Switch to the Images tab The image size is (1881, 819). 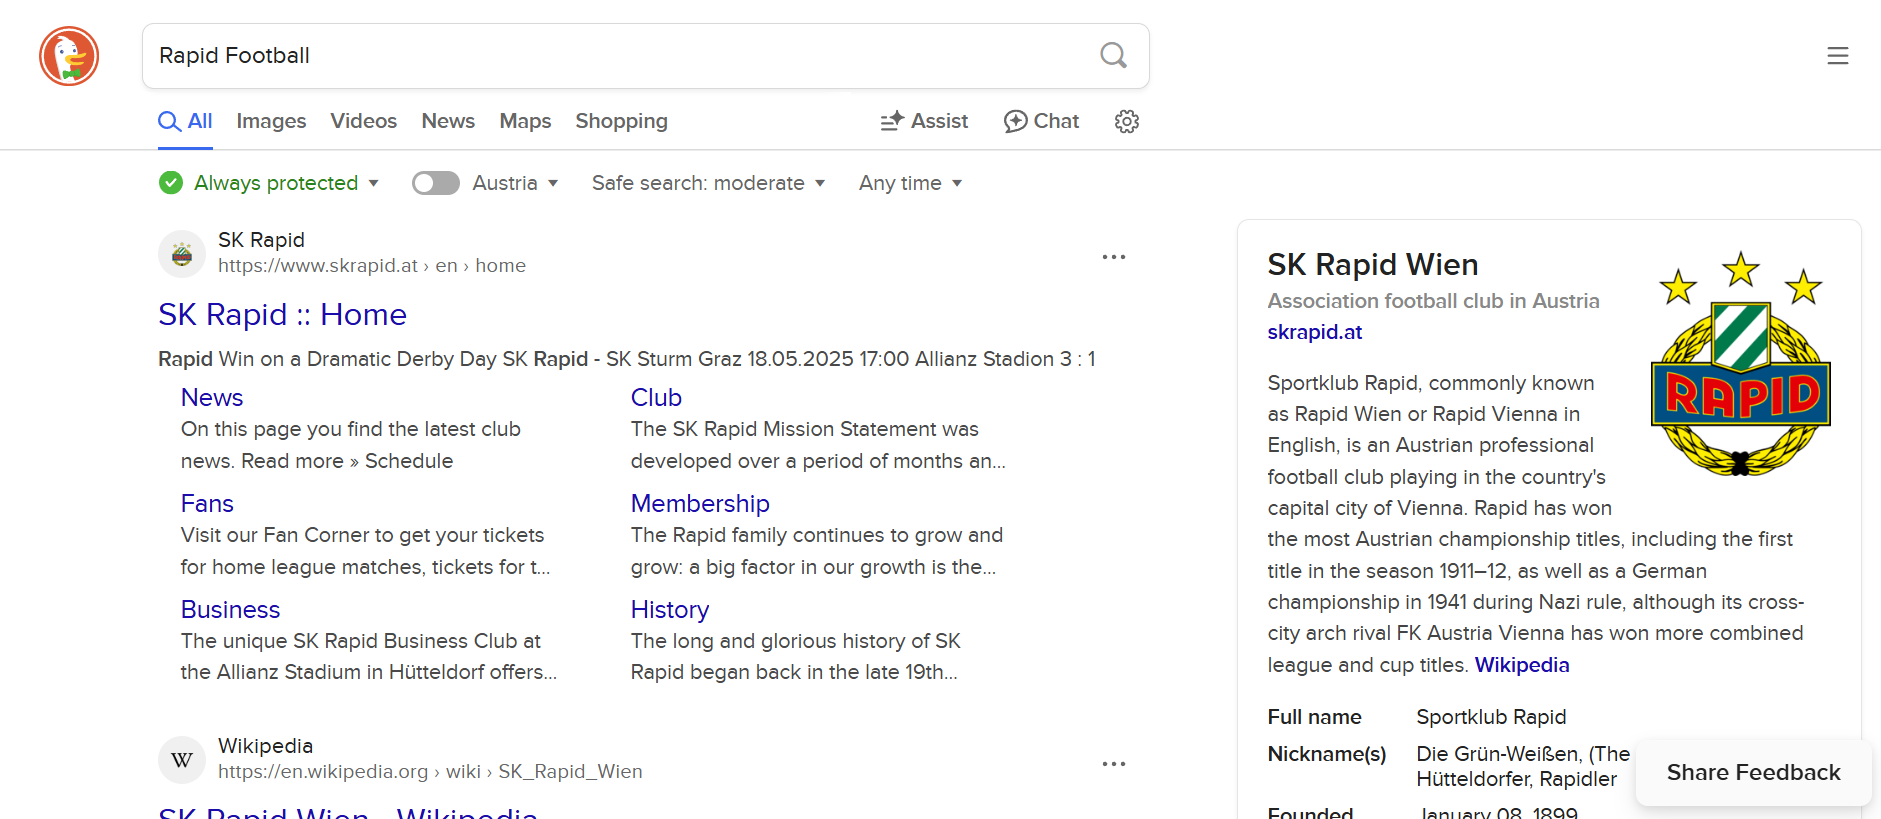coord(271,121)
